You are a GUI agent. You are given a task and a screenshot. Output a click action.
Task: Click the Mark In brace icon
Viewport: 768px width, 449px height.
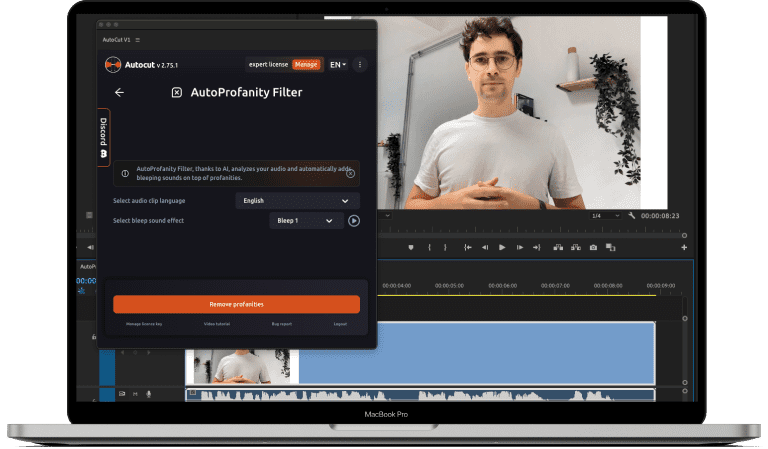429,248
